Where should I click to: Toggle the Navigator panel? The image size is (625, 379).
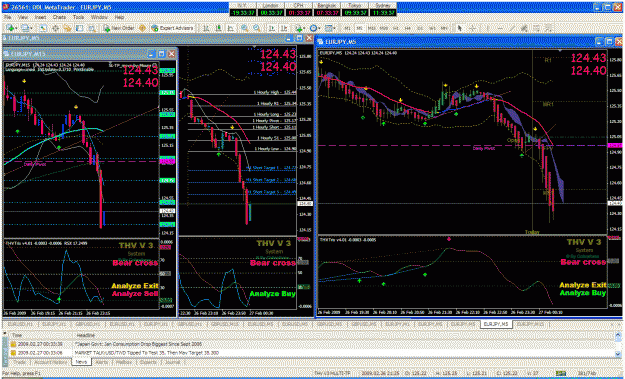click(x=67, y=28)
